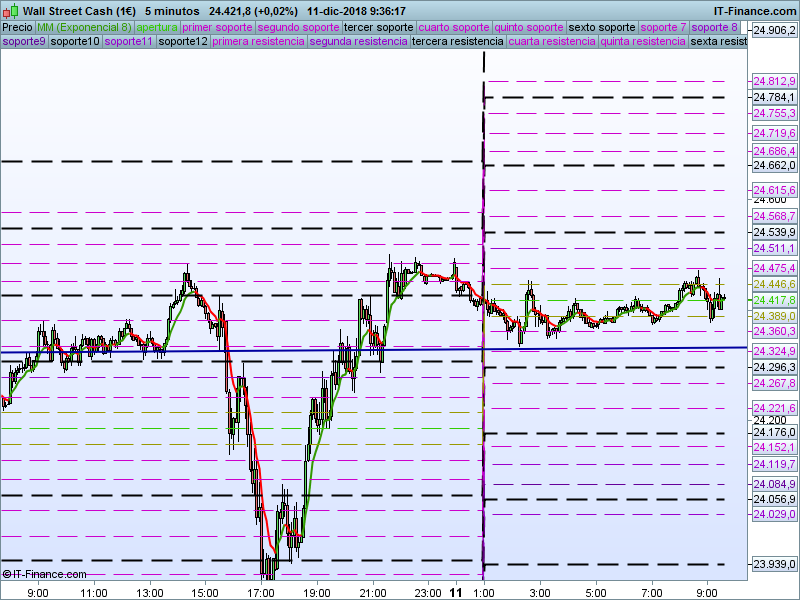Screen dimensions: 800x600
Task: Click the IT-Finance.com text in the title bar
Action: (x=755, y=11)
